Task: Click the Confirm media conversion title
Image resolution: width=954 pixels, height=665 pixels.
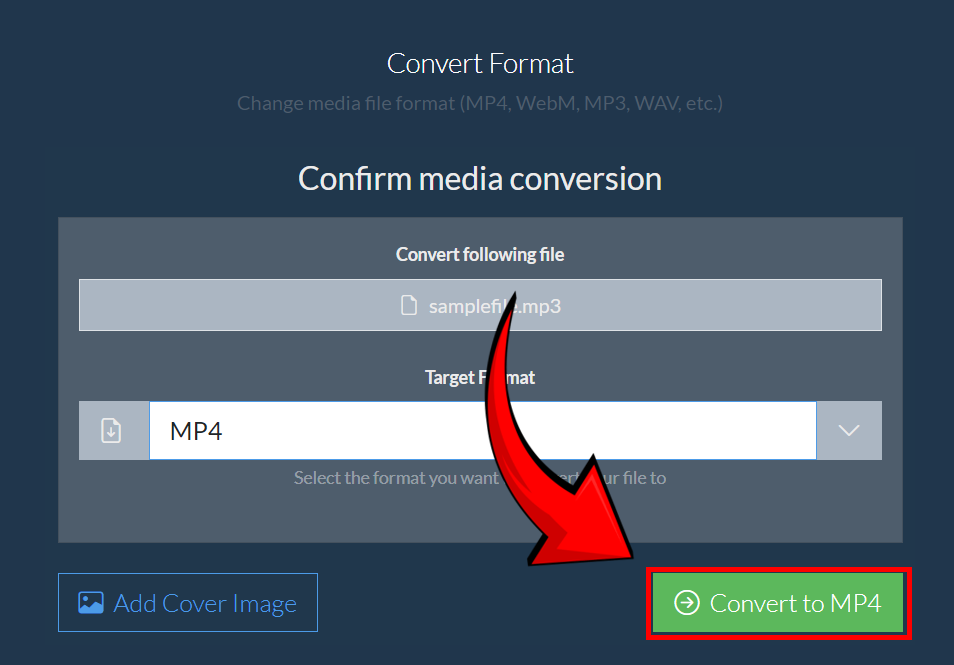Action: point(480,179)
